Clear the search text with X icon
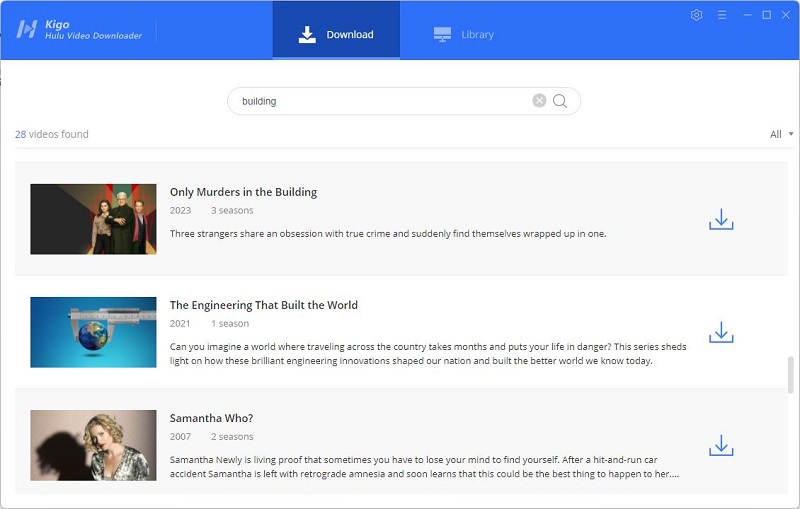This screenshot has width=800, height=509. [x=539, y=100]
